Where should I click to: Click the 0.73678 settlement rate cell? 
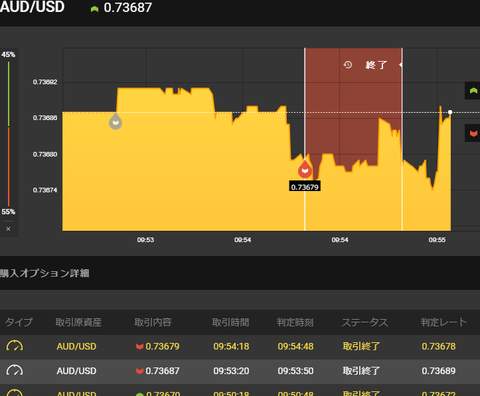[x=439, y=346]
